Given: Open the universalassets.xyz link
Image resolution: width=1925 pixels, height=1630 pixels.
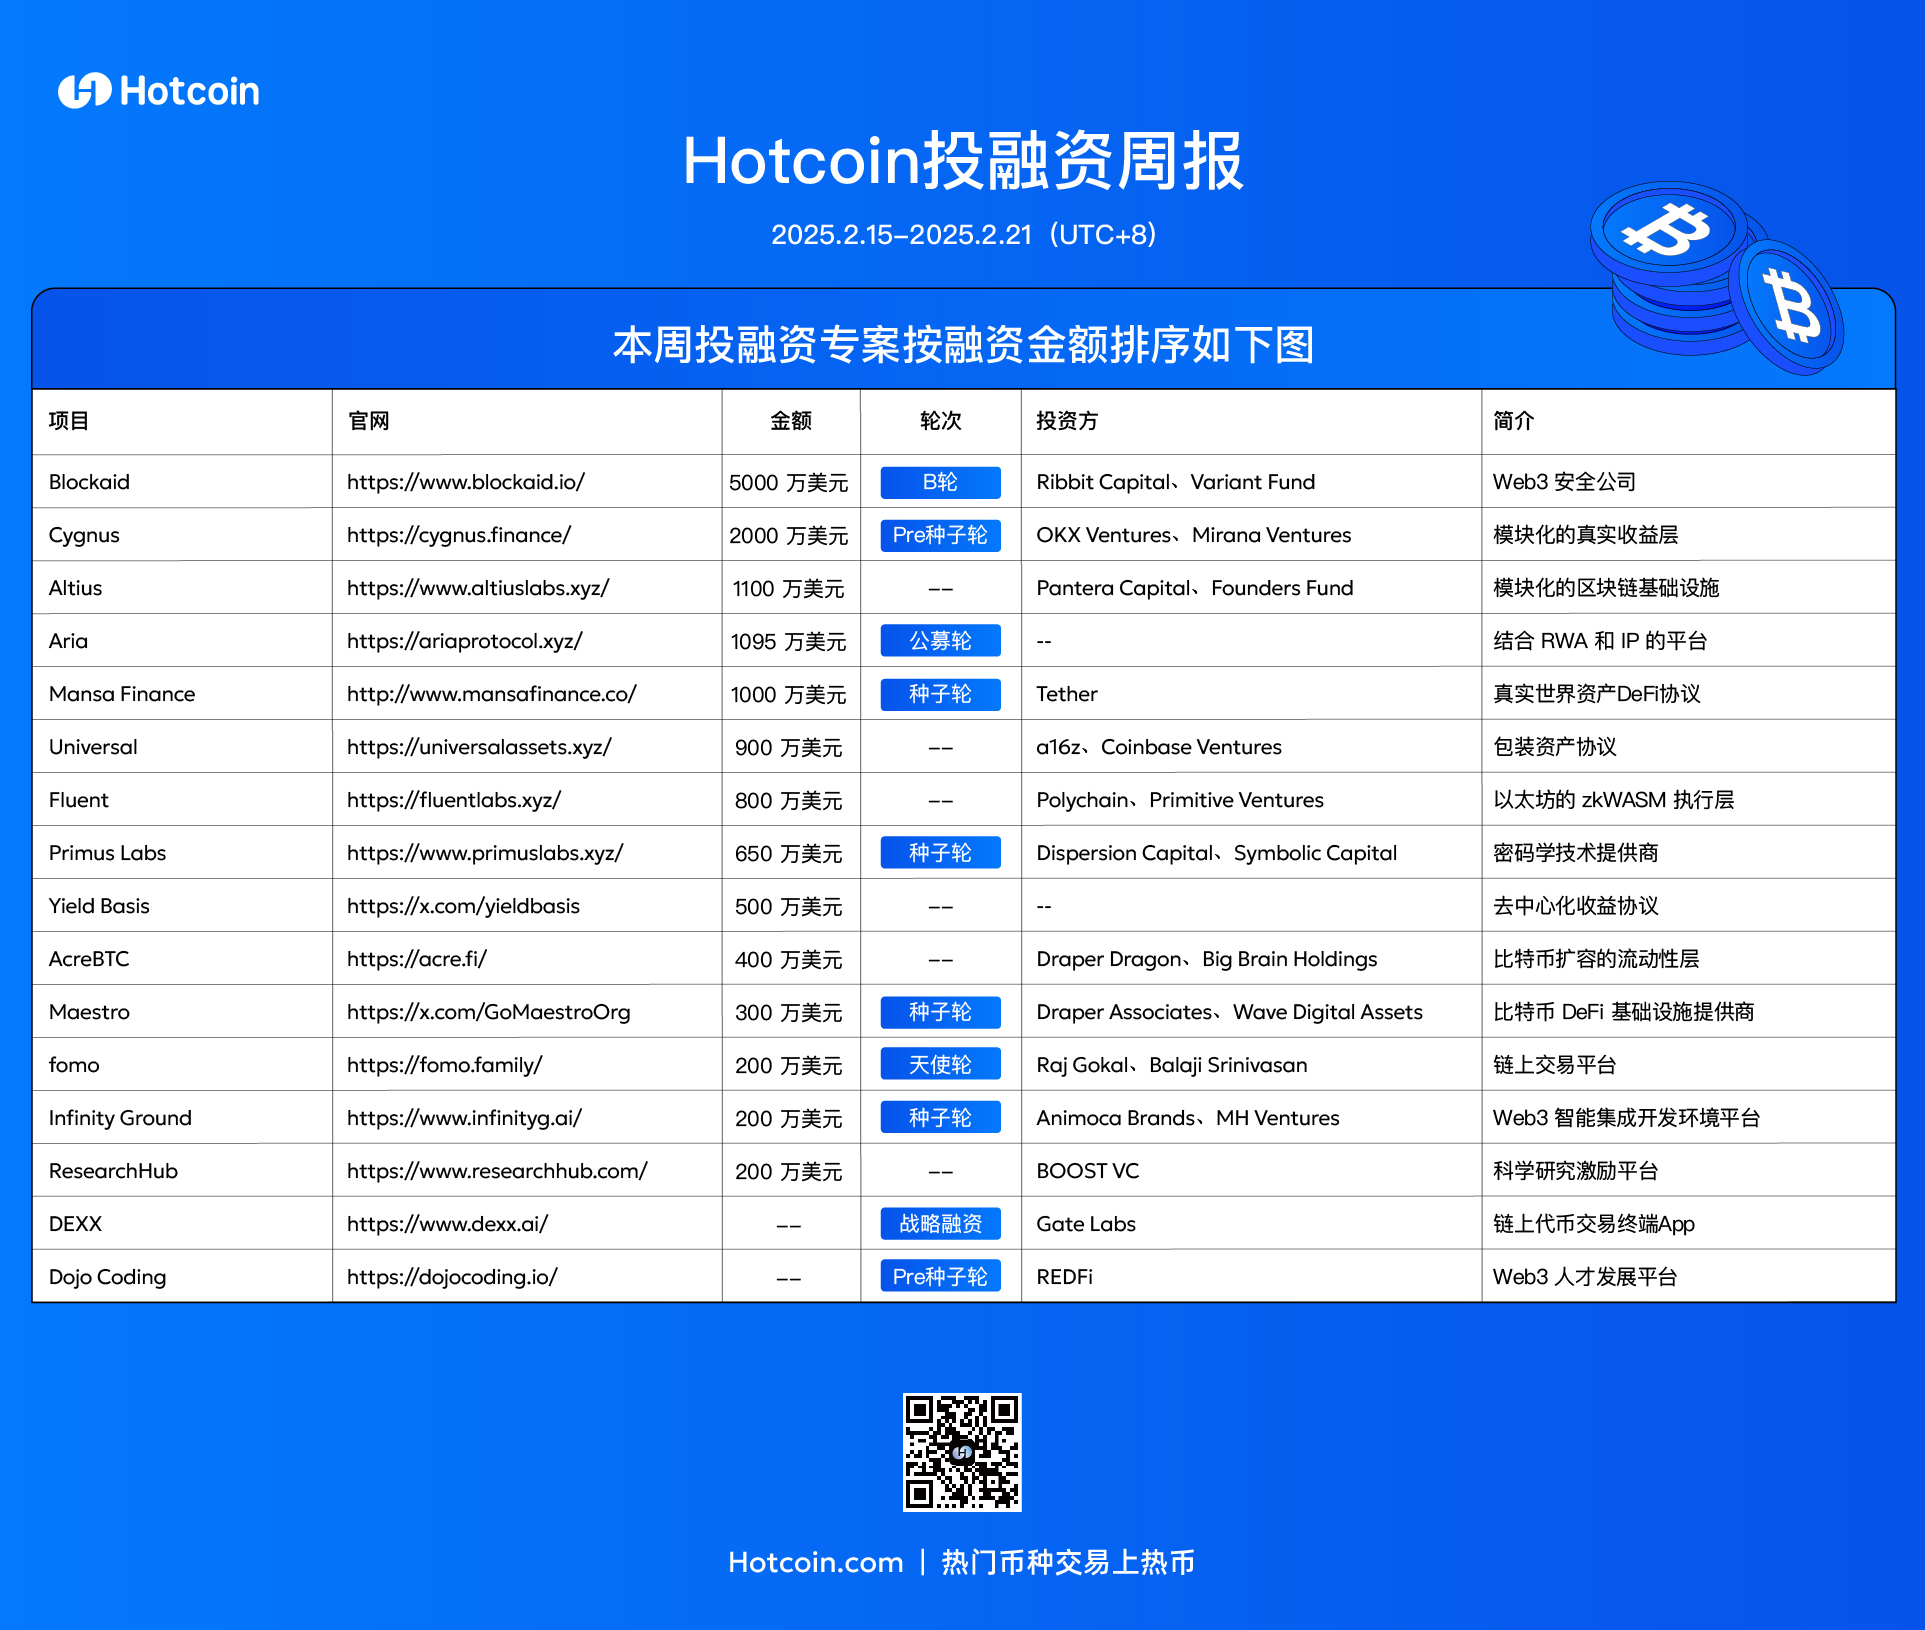Looking at the screenshot, I should (x=479, y=747).
